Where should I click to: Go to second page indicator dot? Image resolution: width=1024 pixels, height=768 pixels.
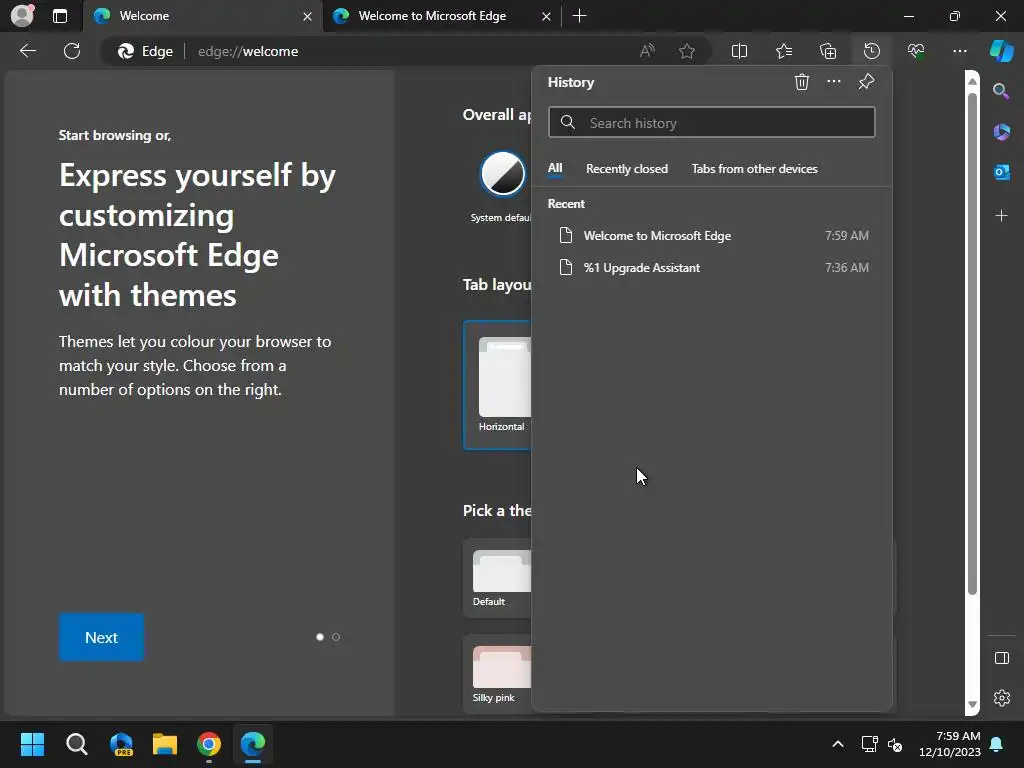tap(336, 637)
